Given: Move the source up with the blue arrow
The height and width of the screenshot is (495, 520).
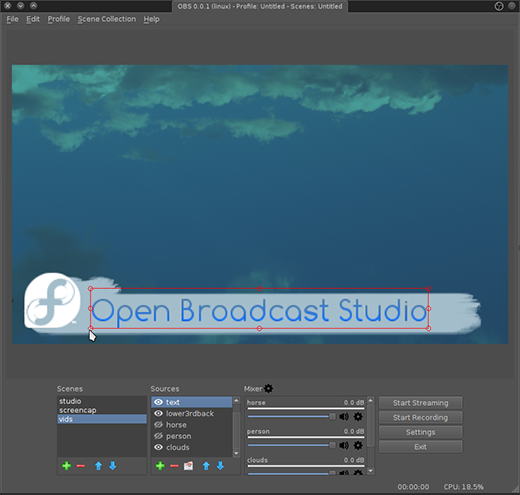Looking at the screenshot, I should pyautogui.click(x=206, y=466).
